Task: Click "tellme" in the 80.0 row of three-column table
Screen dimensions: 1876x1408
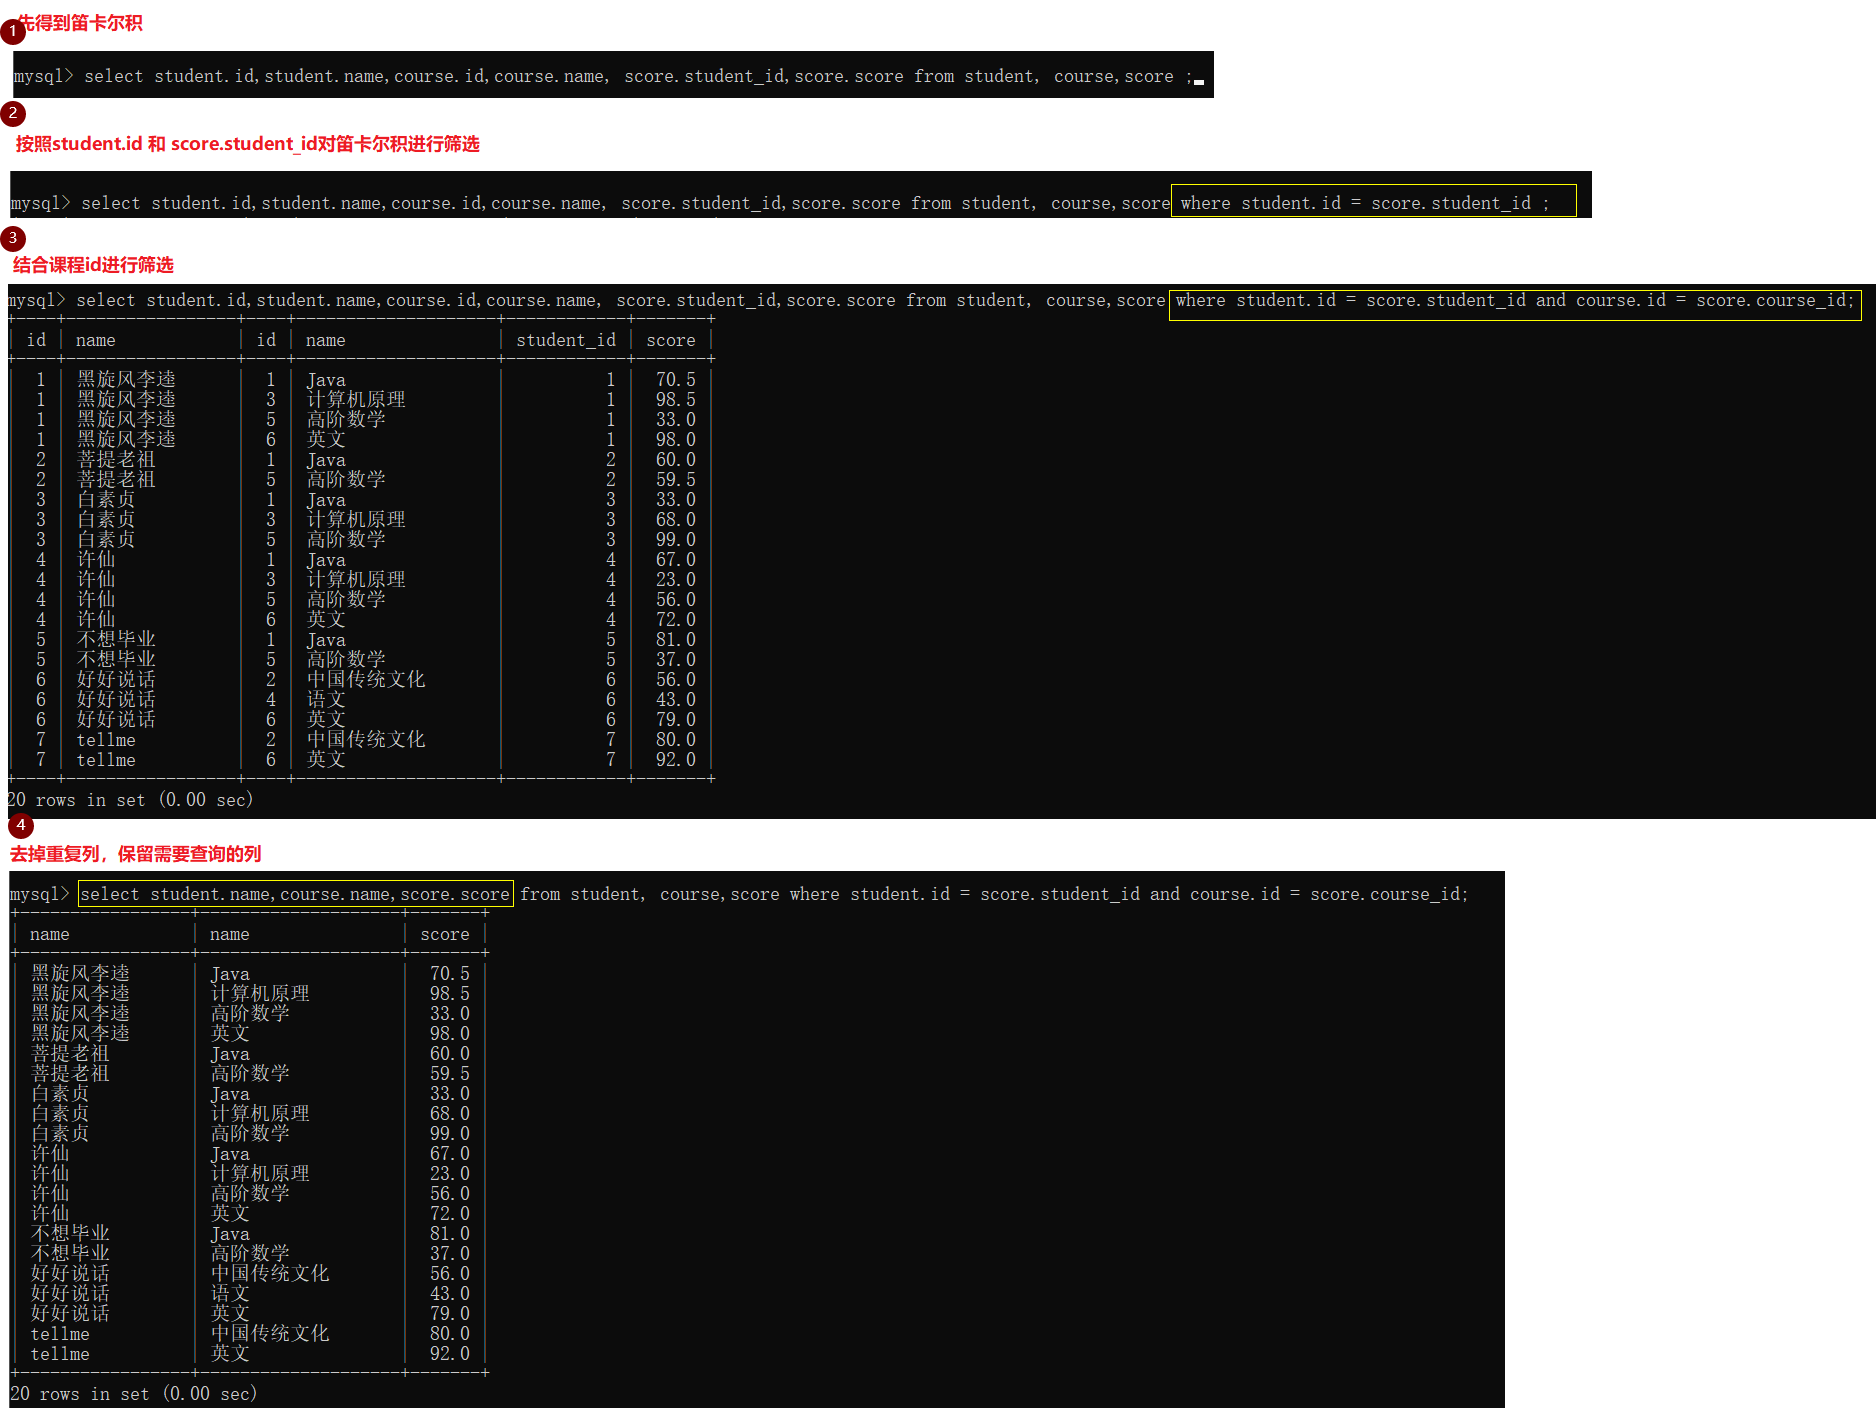Action: tap(60, 1334)
